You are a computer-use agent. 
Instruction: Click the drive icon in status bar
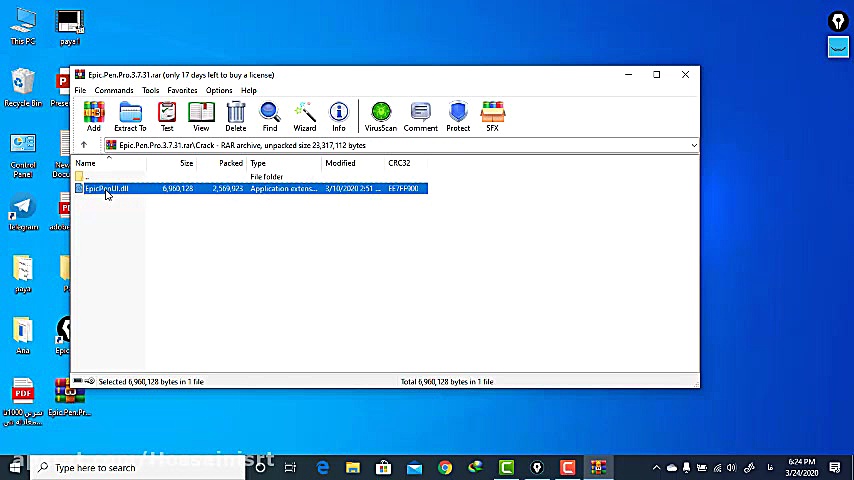(x=78, y=381)
